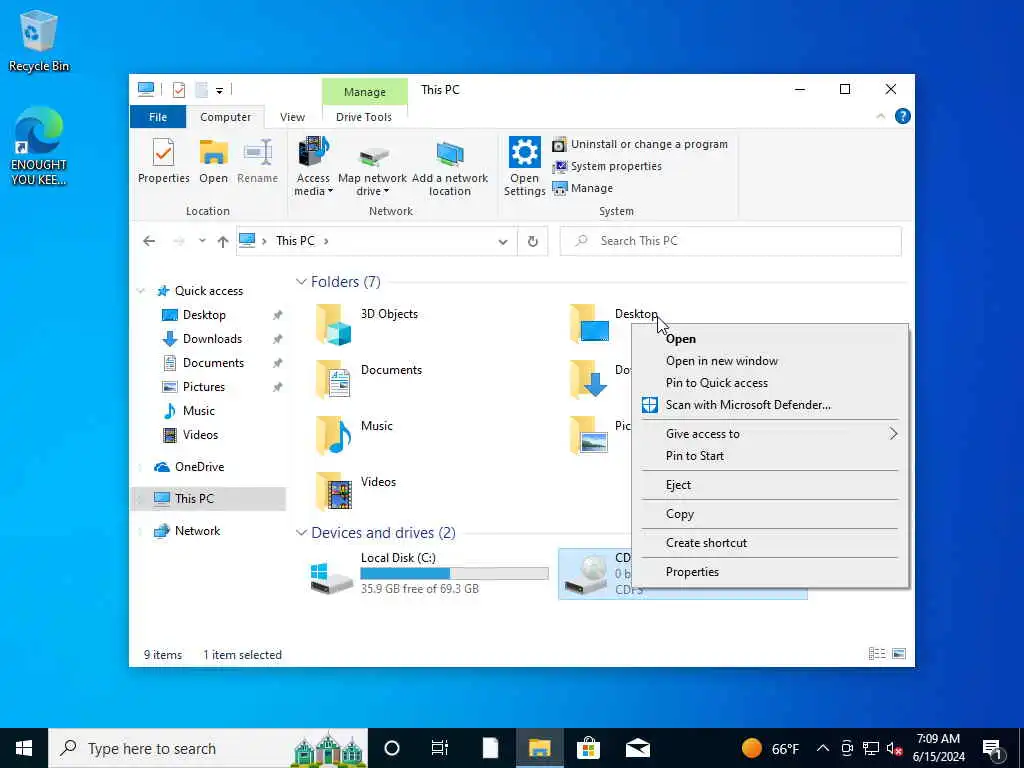Switch to the details view layout
The width and height of the screenshot is (1024, 768).
[x=876, y=654]
